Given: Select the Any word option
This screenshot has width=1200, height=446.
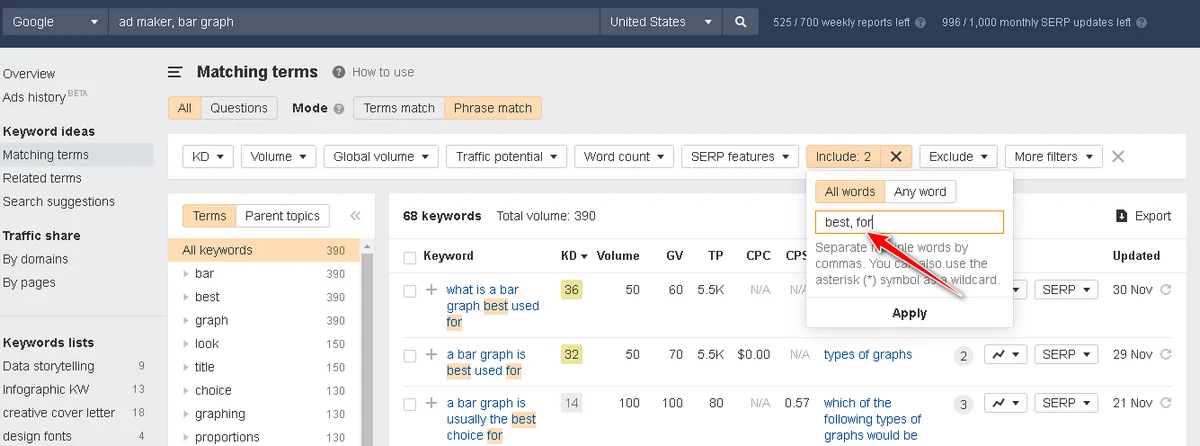Looking at the screenshot, I should (x=920, y=191).
